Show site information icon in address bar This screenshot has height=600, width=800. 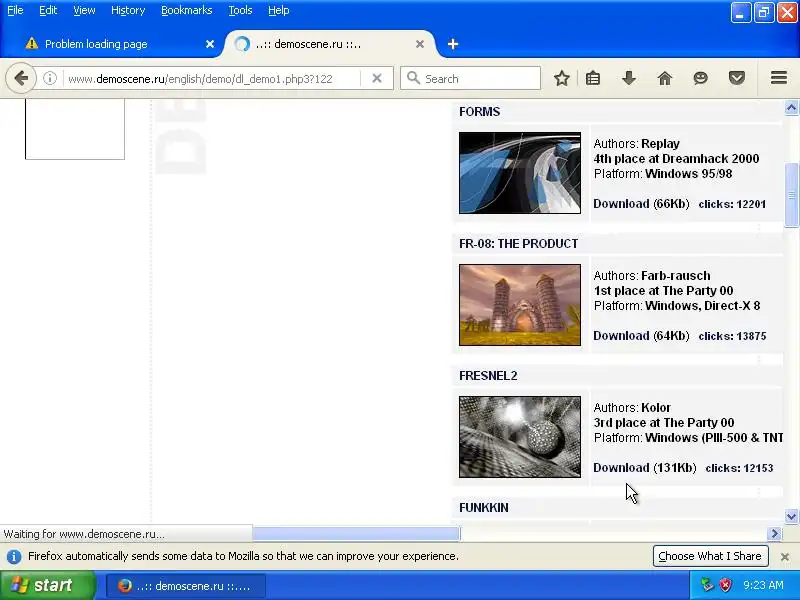(49, 79)
